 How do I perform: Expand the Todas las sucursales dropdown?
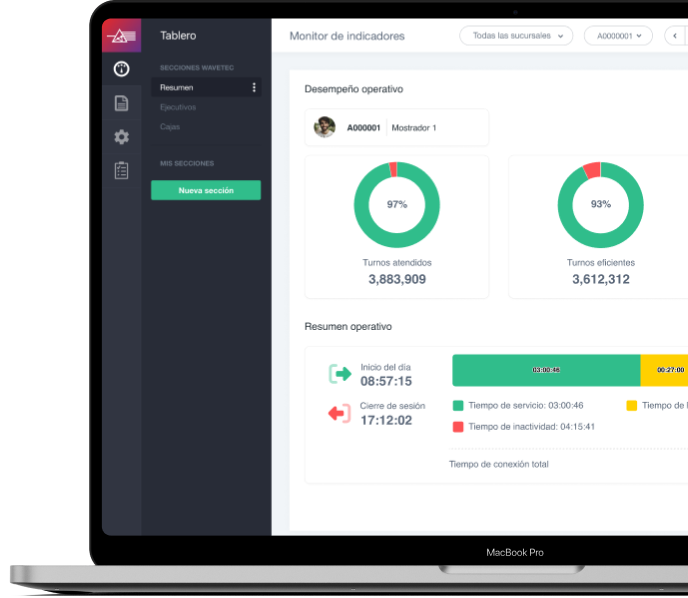coord(516,36)
